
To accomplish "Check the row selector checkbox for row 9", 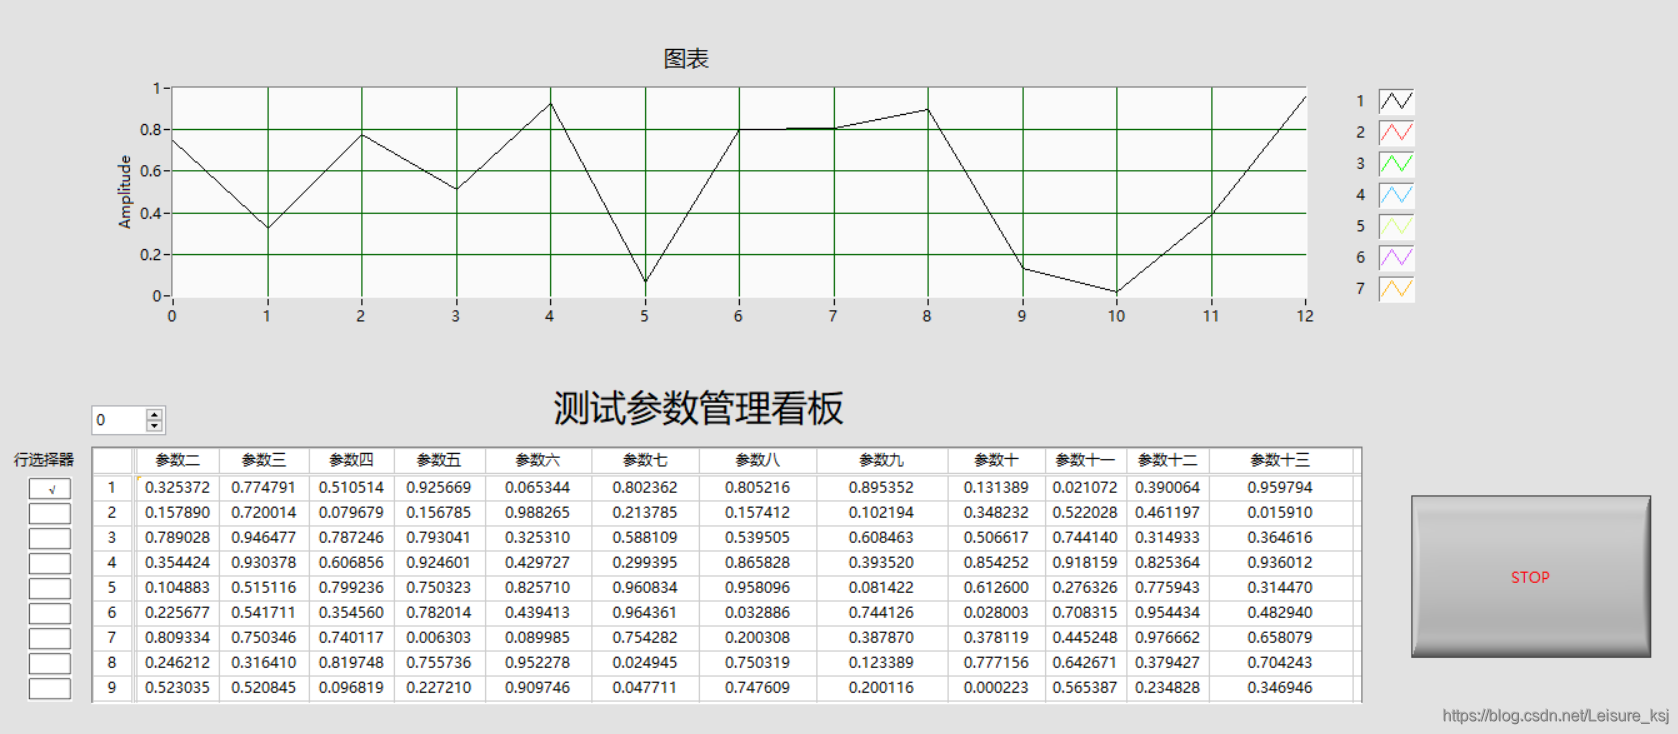I will coord(50,689).
